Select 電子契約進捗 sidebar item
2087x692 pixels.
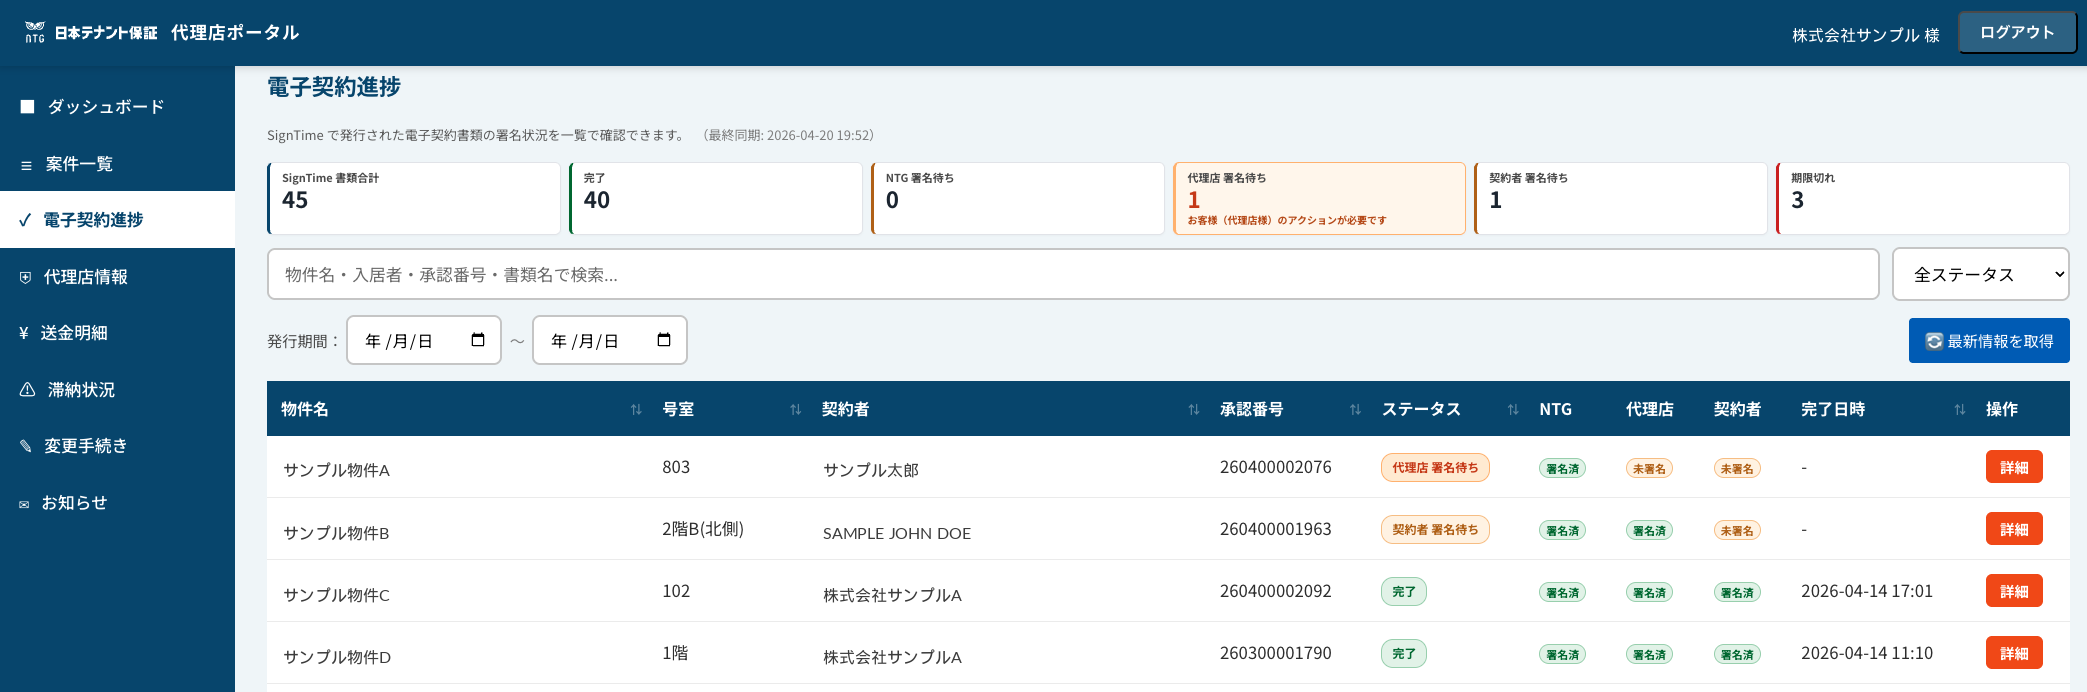click(x=117, y=220)
